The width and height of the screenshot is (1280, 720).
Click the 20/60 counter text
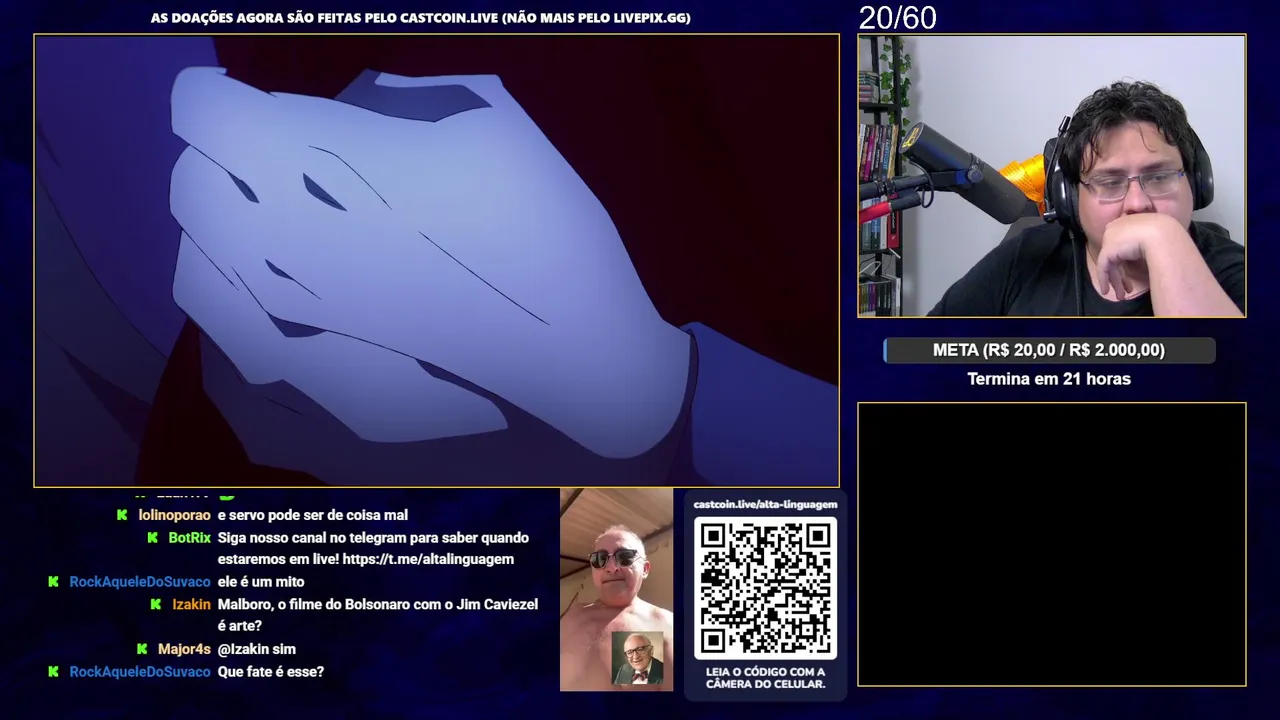897,17
